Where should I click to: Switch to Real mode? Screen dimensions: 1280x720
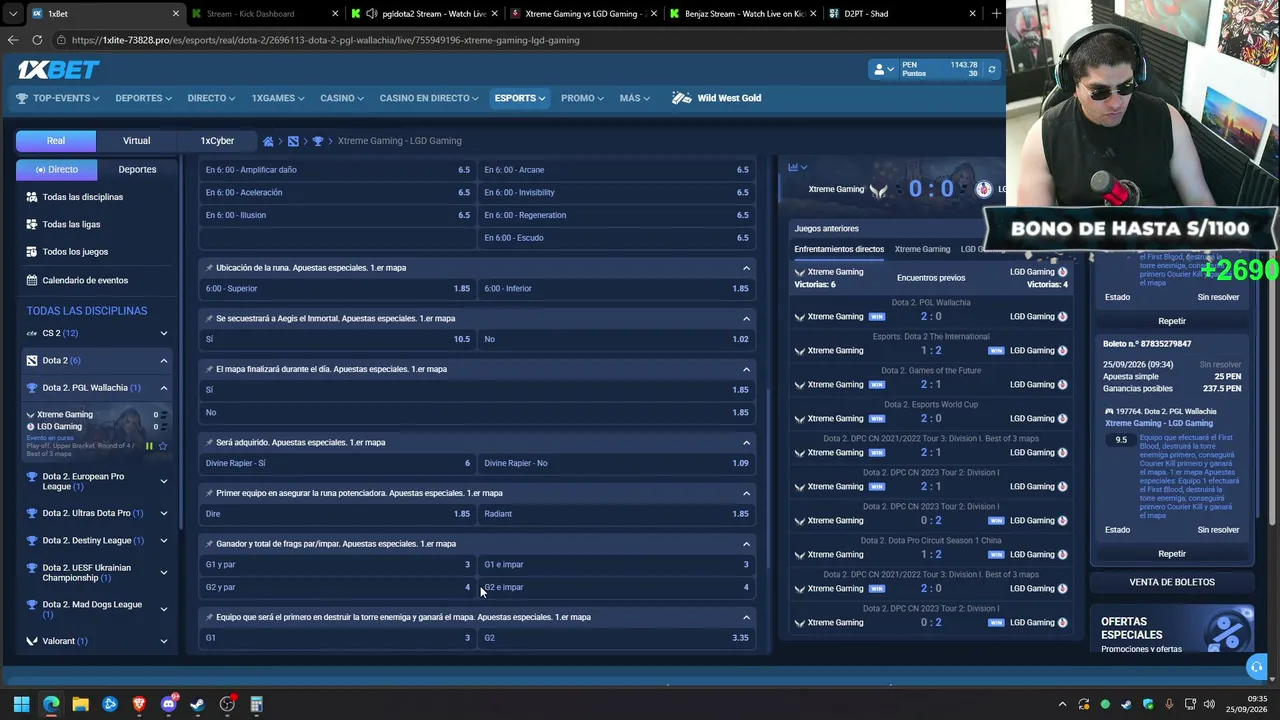coord(56,141)
